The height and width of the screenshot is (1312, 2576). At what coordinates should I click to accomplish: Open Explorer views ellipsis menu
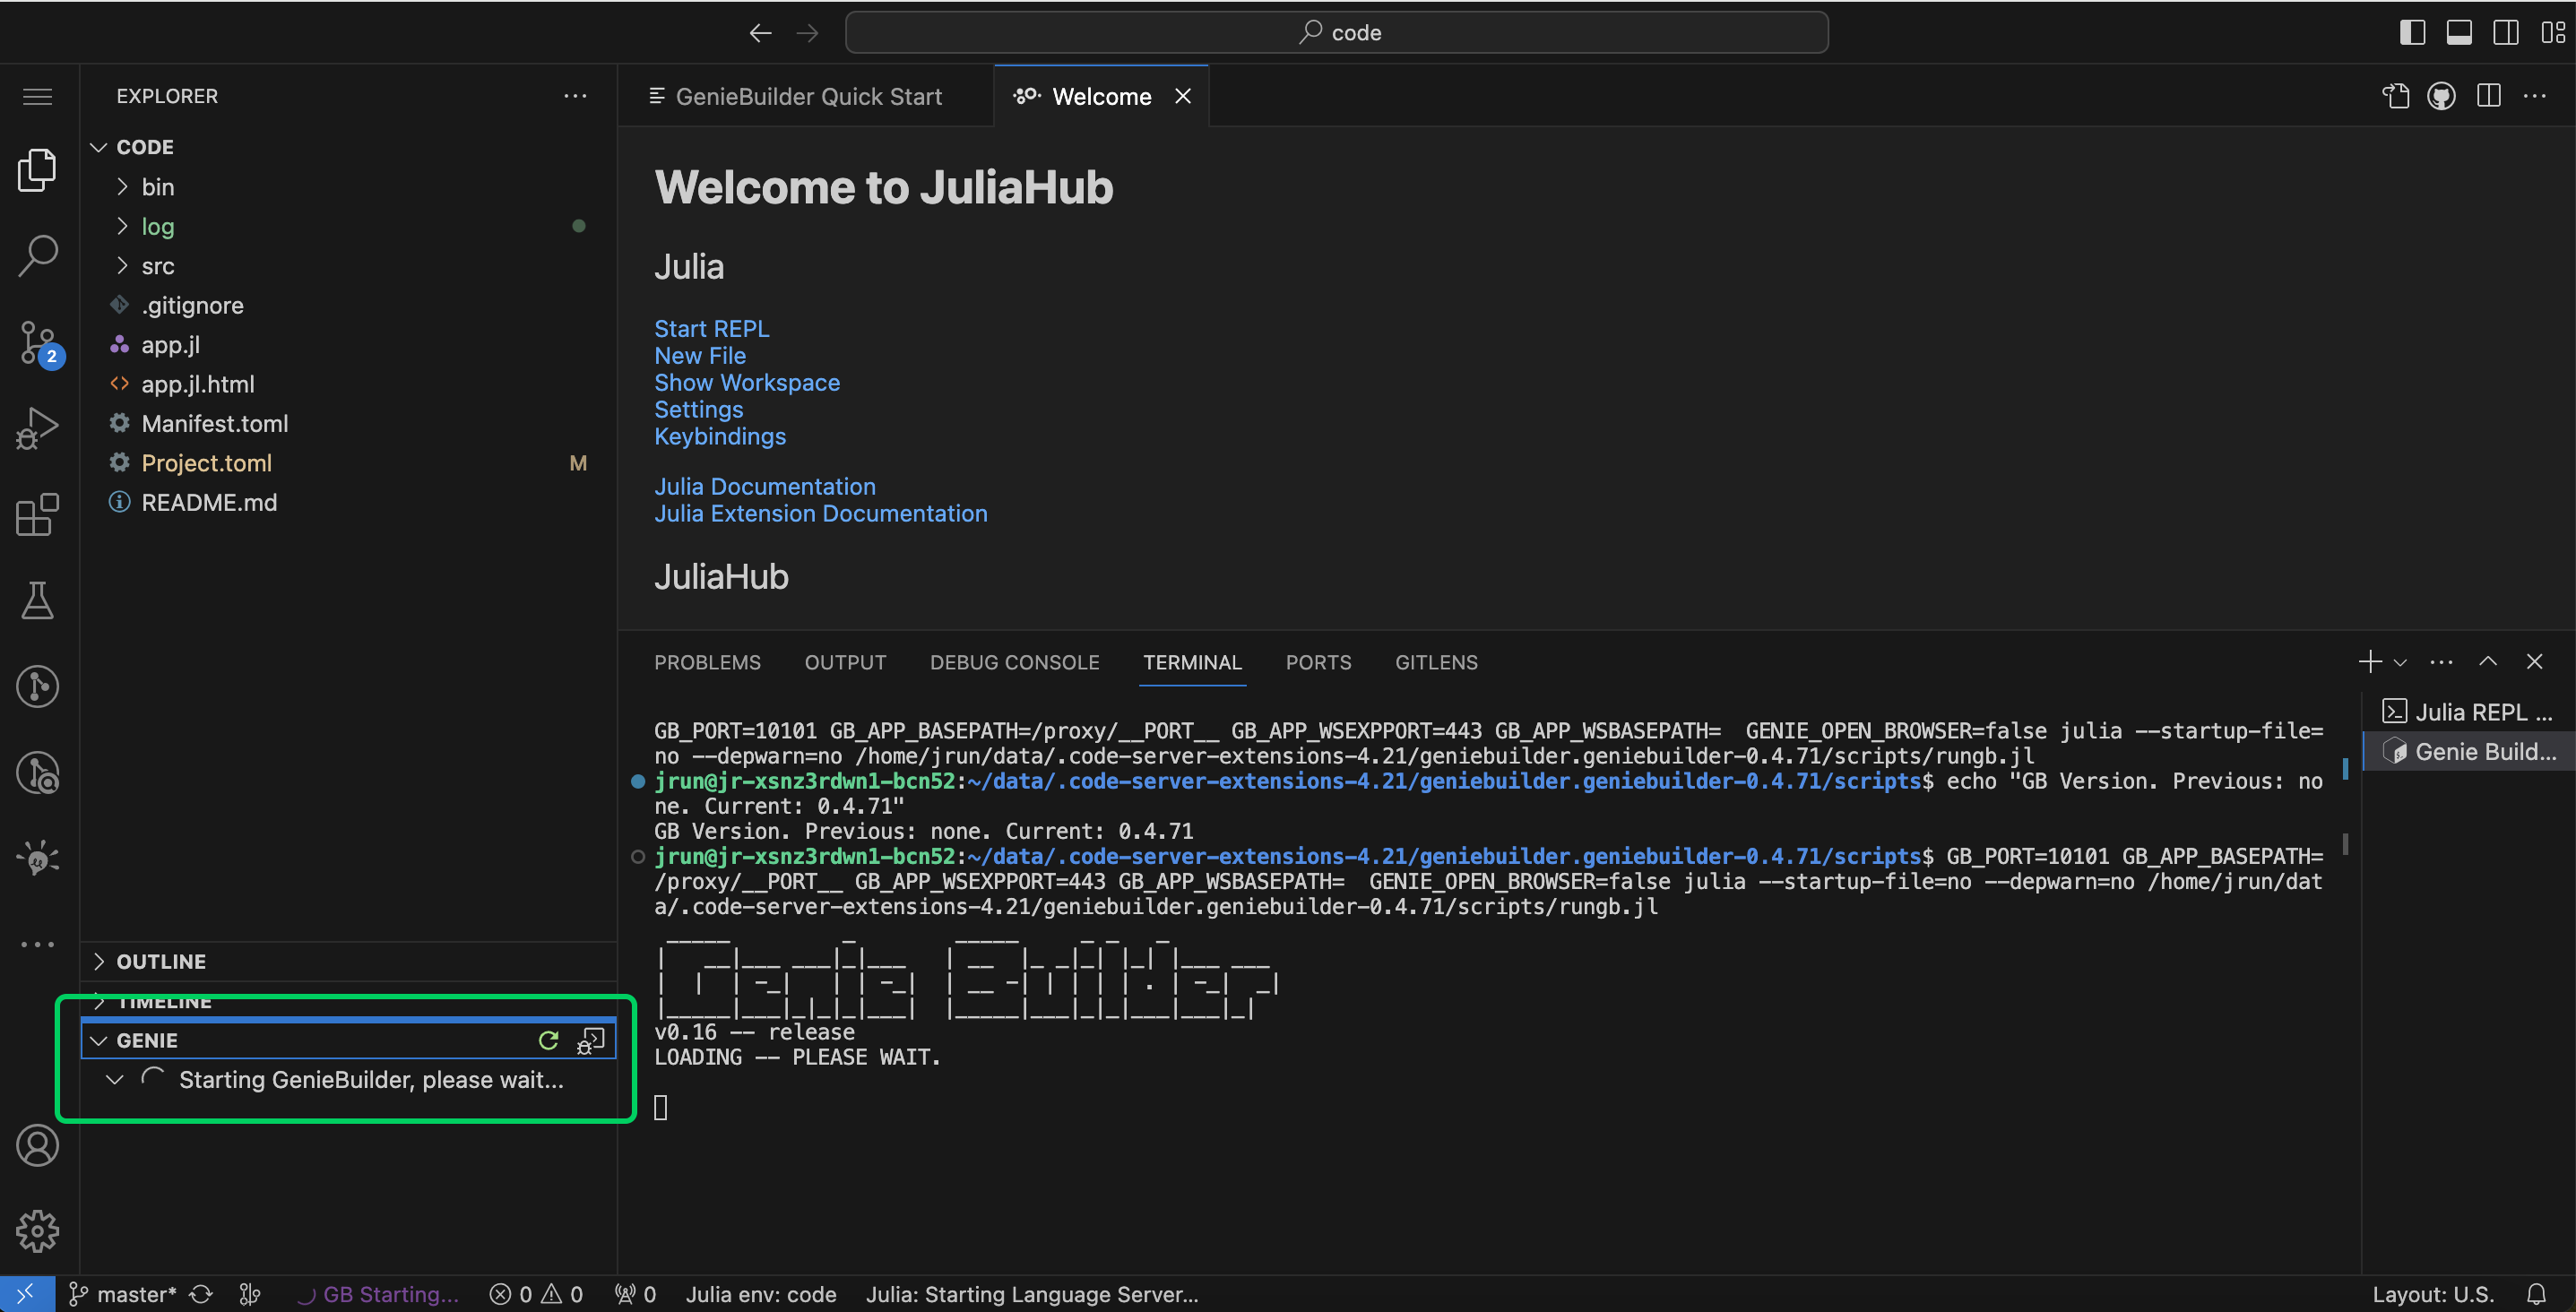(575, 96)
